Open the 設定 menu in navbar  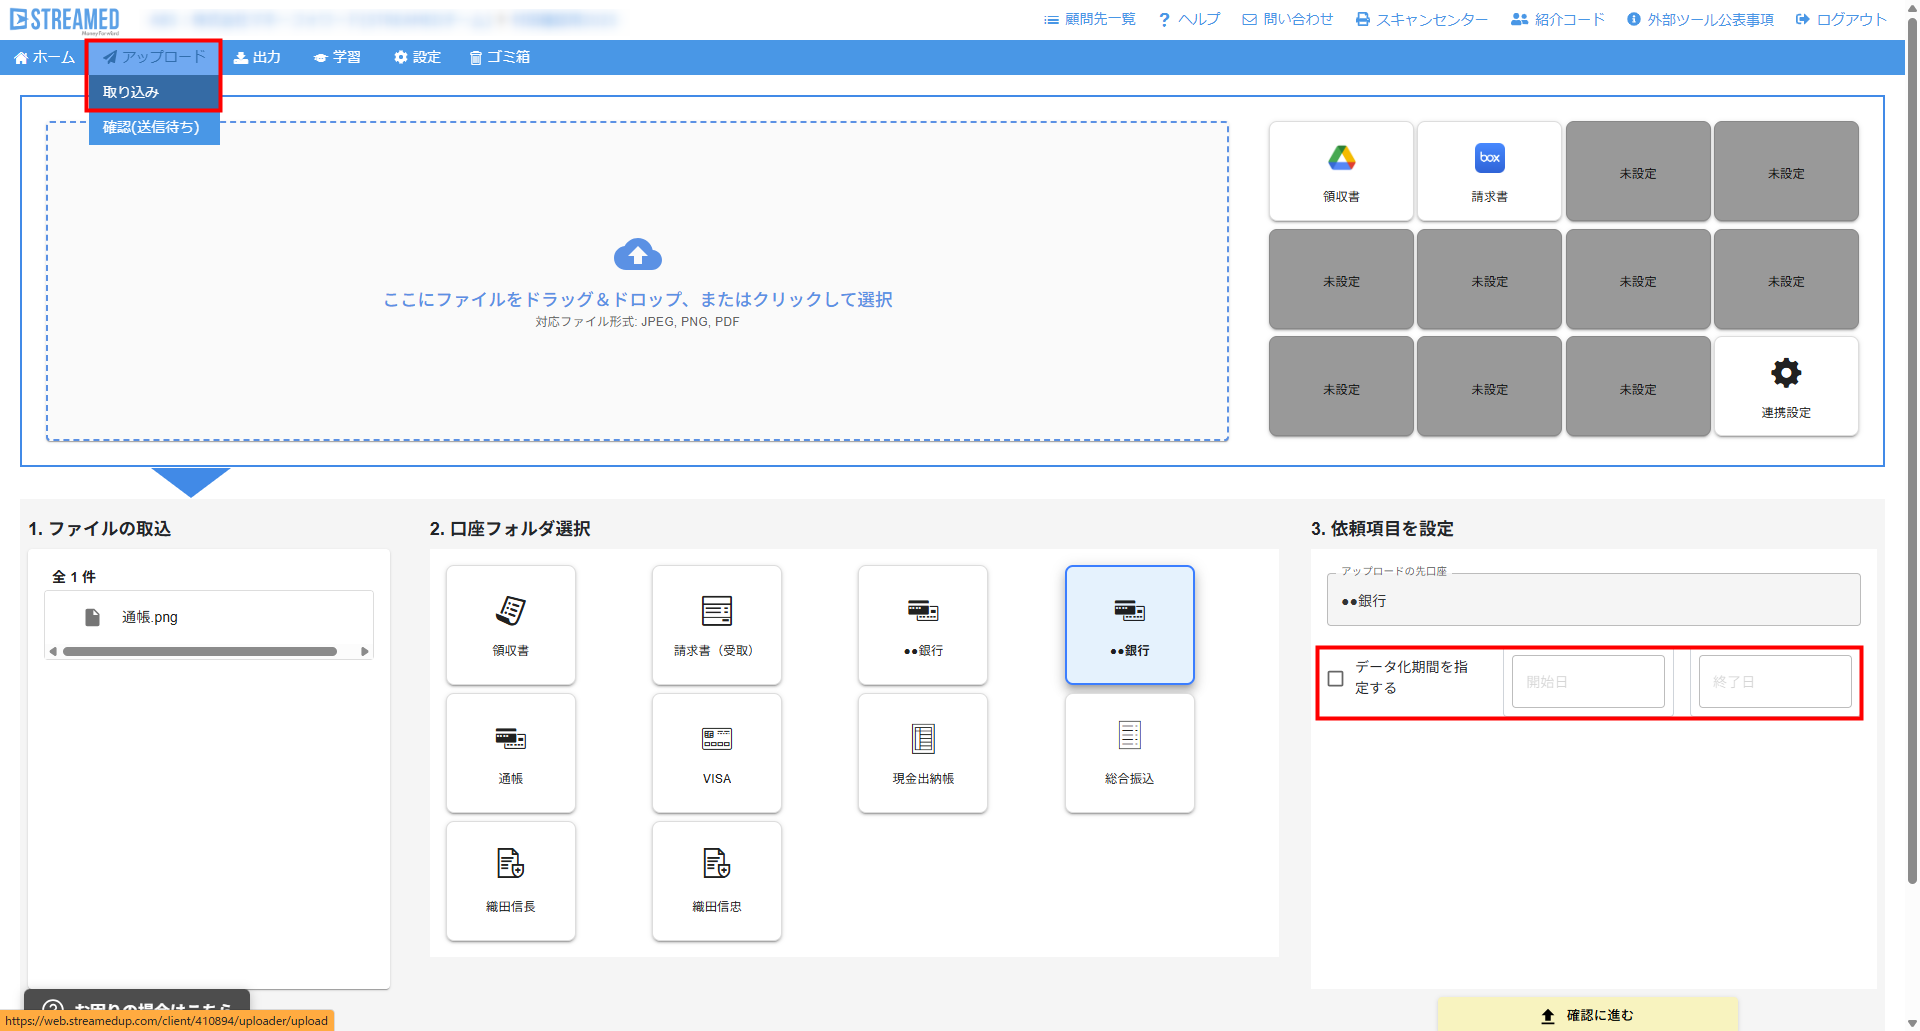pos(417,57)
